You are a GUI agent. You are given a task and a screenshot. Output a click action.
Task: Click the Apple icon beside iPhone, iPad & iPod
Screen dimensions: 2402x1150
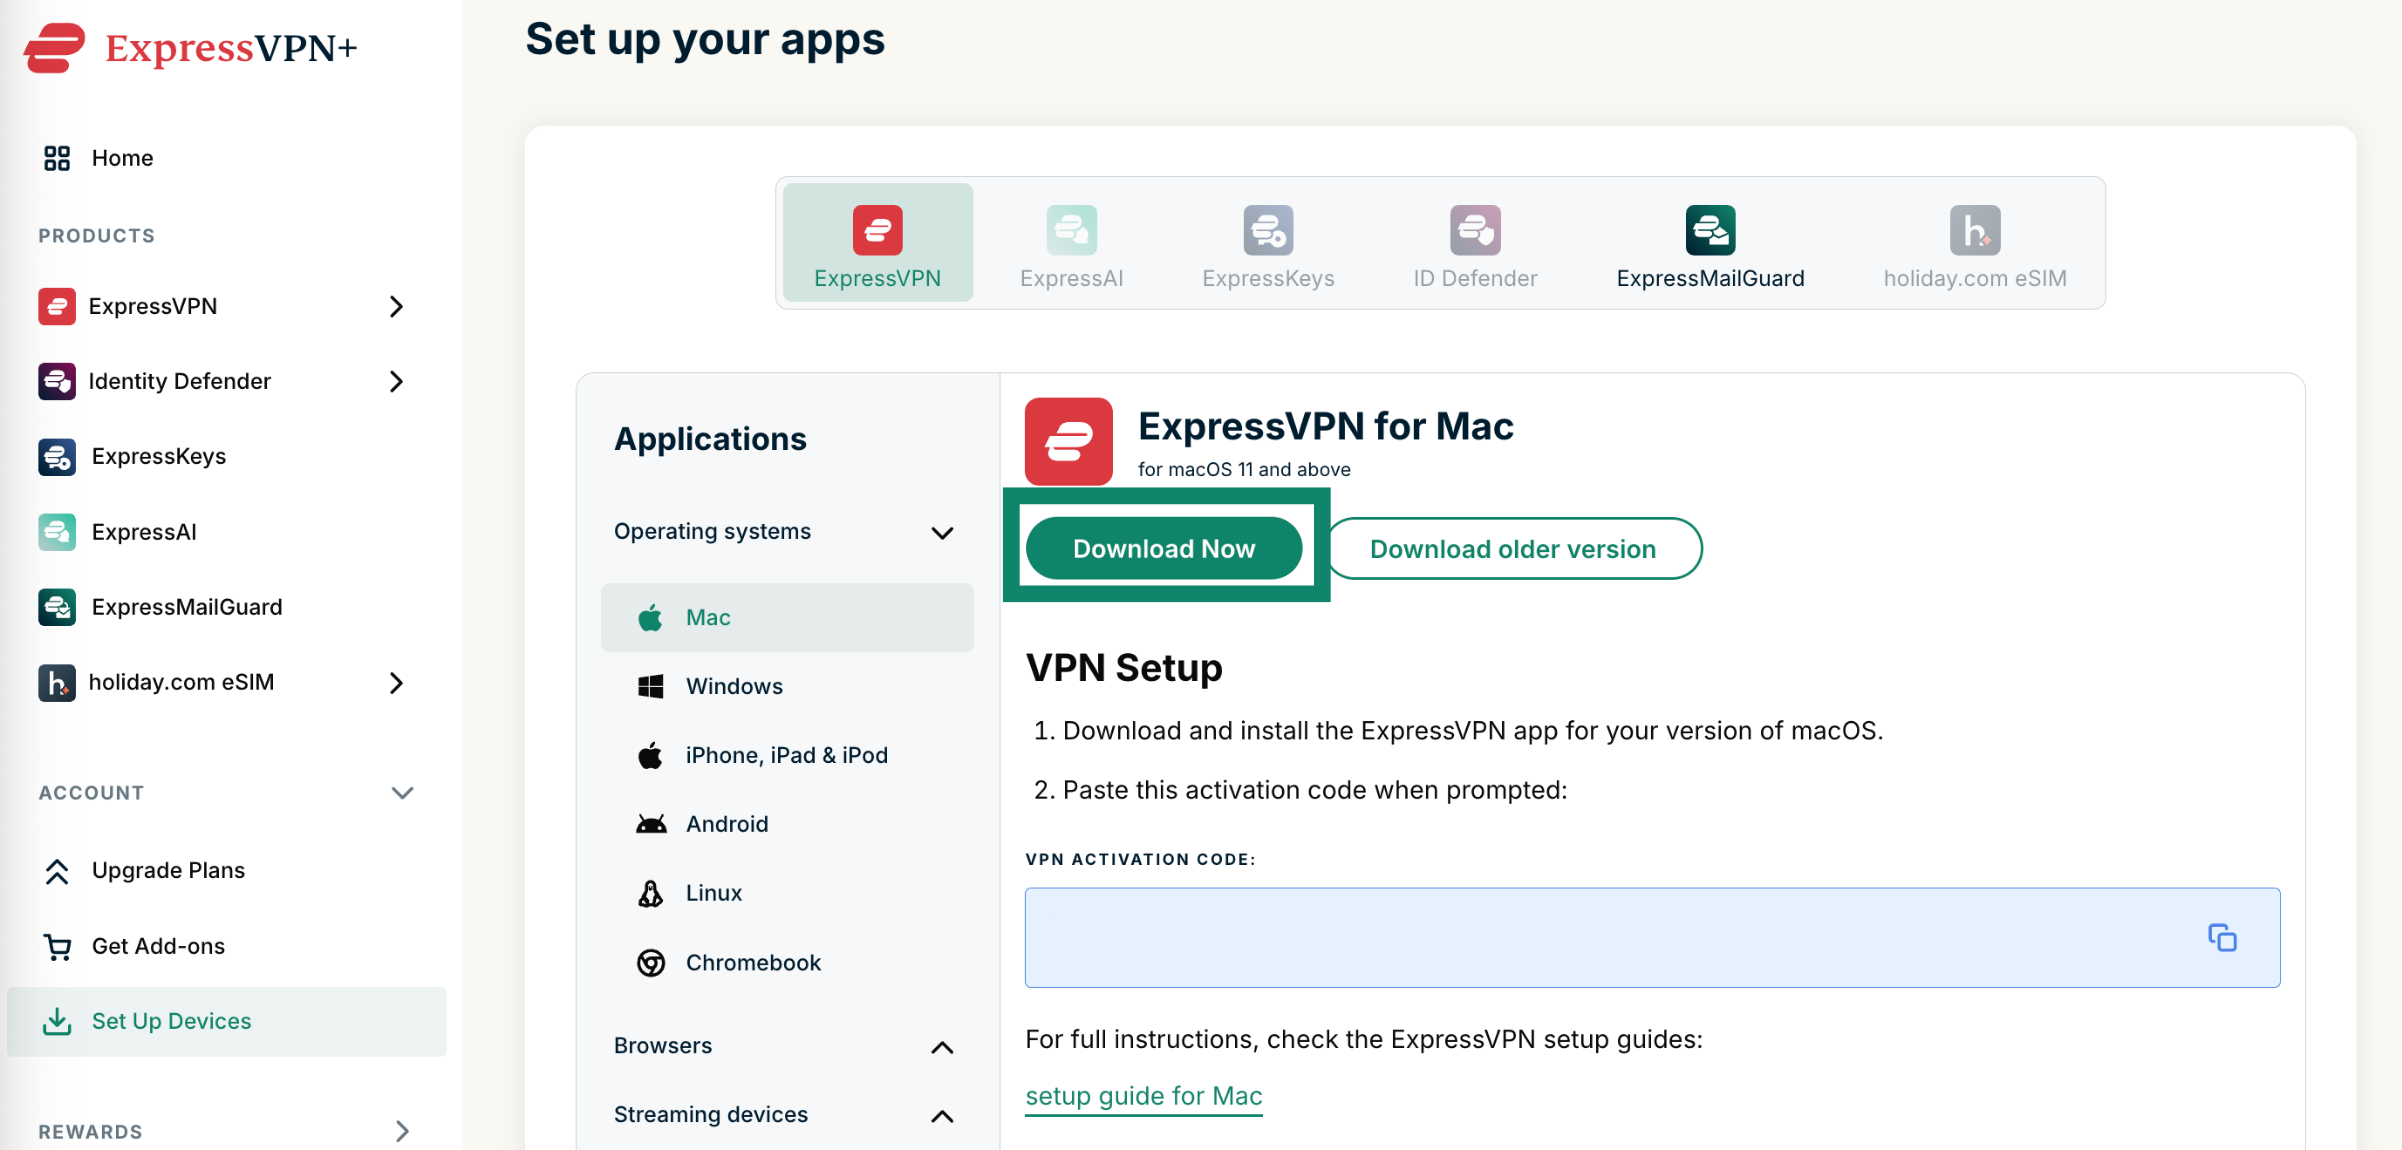[x=651, y=755]
